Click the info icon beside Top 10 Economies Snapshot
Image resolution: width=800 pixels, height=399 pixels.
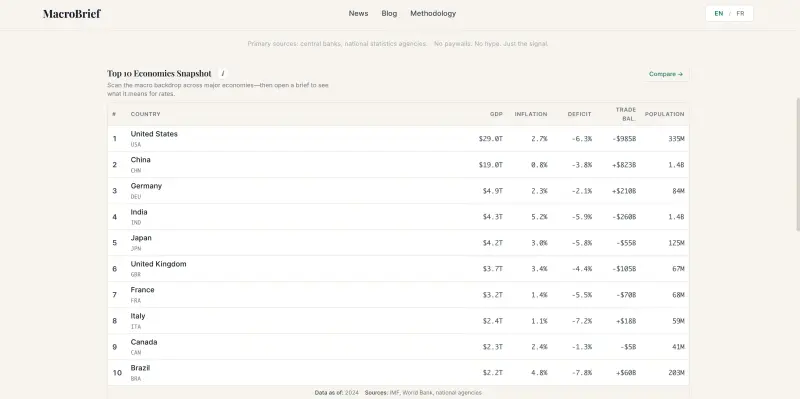pos(222,73)
